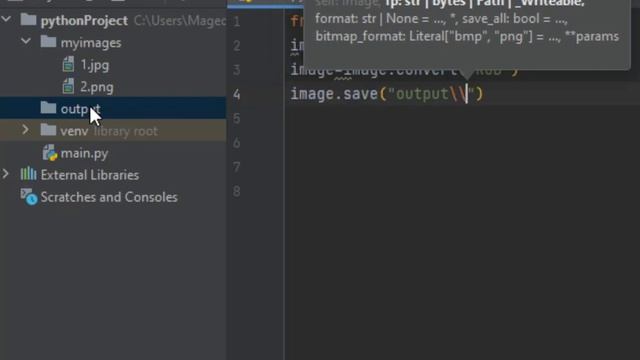Click line number 5 in gutter

click(237, 118)
